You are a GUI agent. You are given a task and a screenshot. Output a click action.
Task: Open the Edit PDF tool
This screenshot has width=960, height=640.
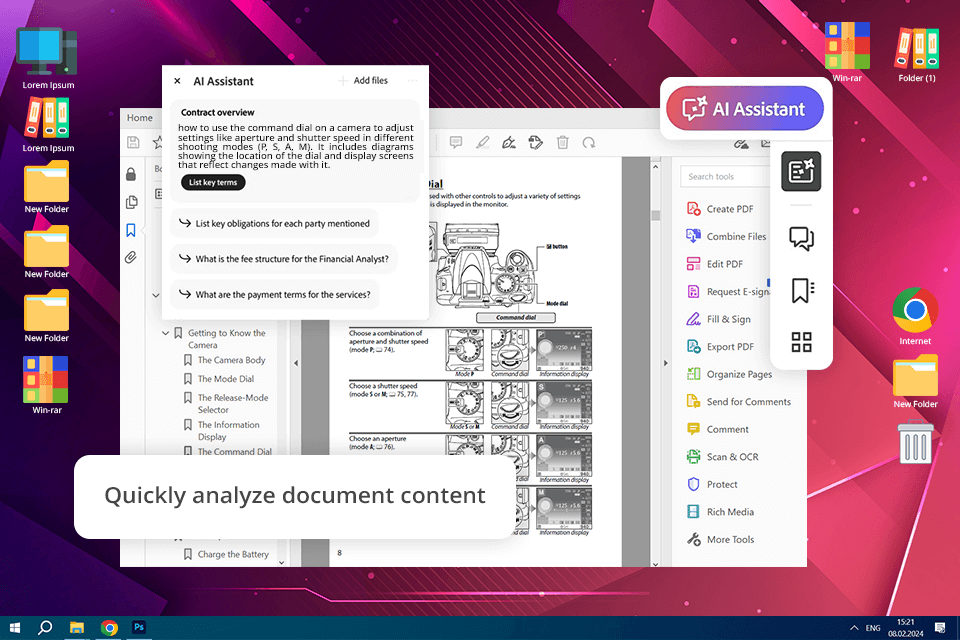click(715, 264)
